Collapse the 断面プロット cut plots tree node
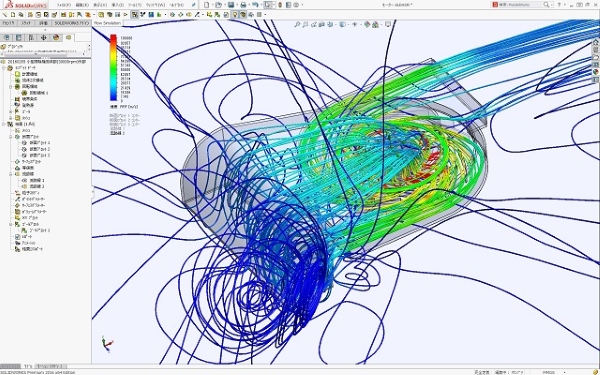Screen dimensions: 600x375 coord(11,137)
